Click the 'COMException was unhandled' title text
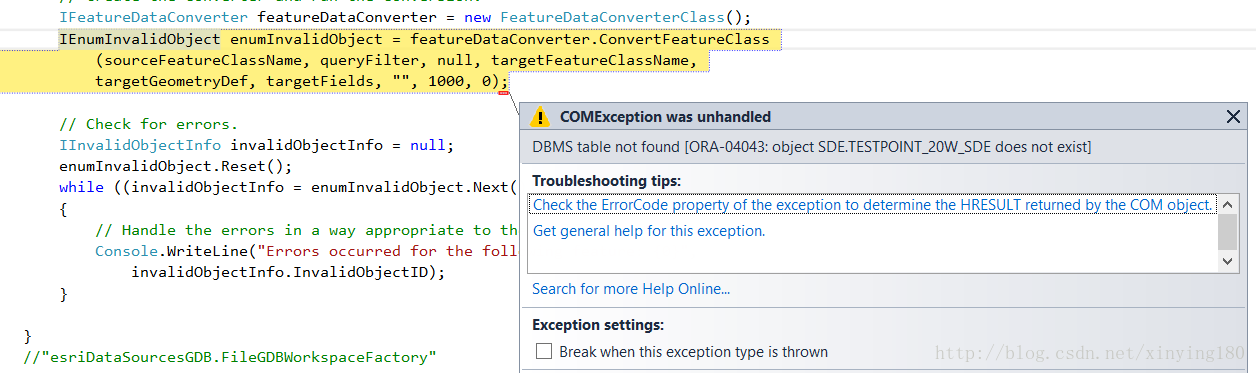 coord(665,117)
